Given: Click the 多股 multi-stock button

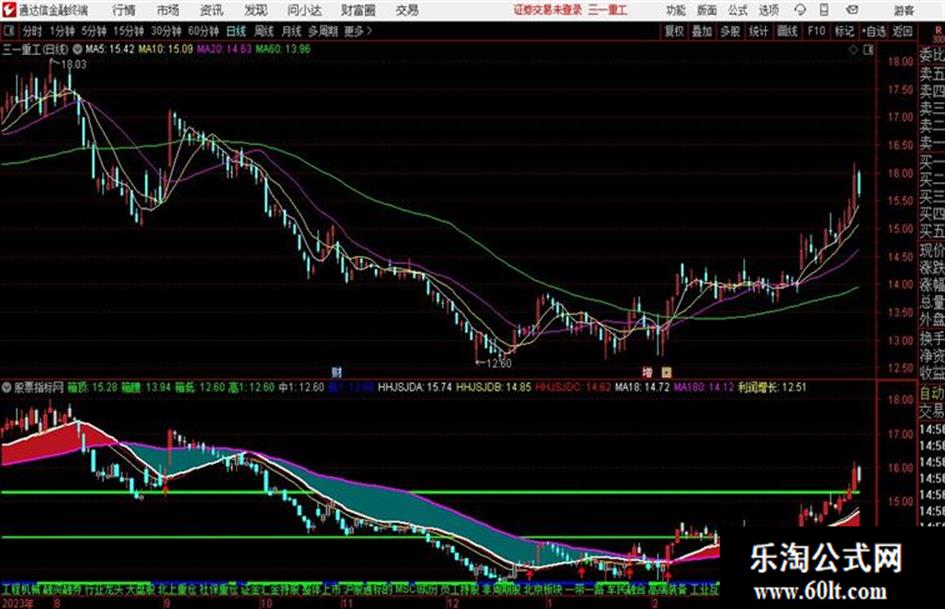Looking at the screenshot, I should pyautogui.click(x=730, y=31).
